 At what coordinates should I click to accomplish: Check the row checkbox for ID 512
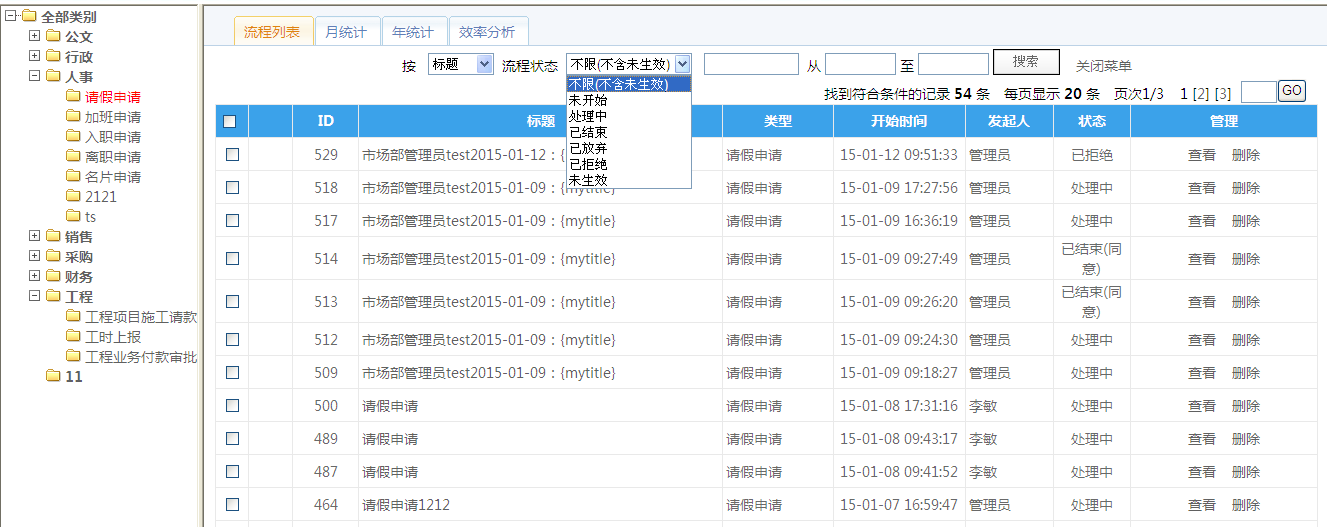(232, 340)
